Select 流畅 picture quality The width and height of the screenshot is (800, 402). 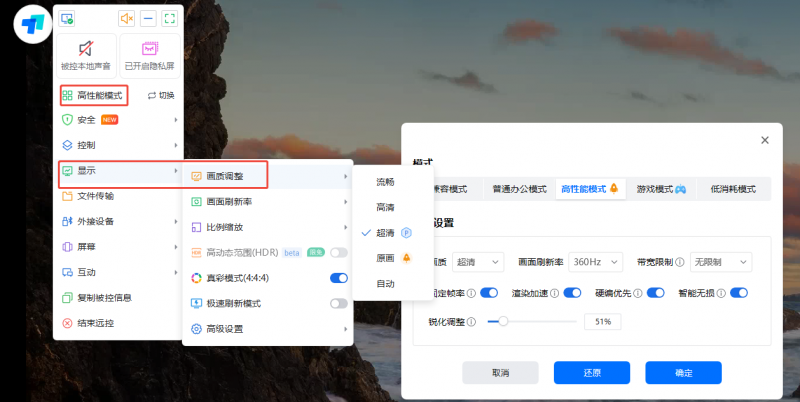392,182
